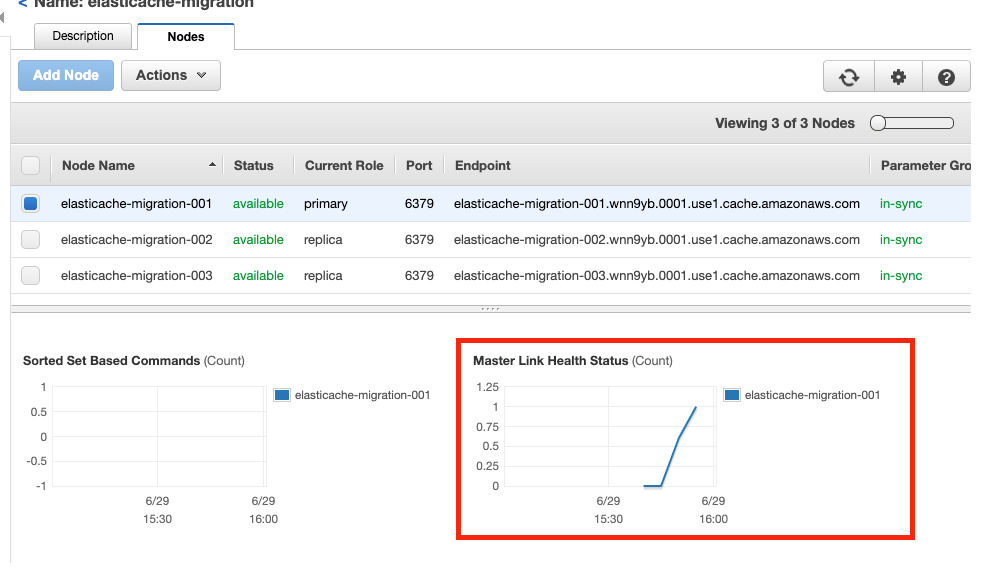Click in-sync for elasticache-migration-002
Screen dimensions: 986x573
click(x=900, y=240)
